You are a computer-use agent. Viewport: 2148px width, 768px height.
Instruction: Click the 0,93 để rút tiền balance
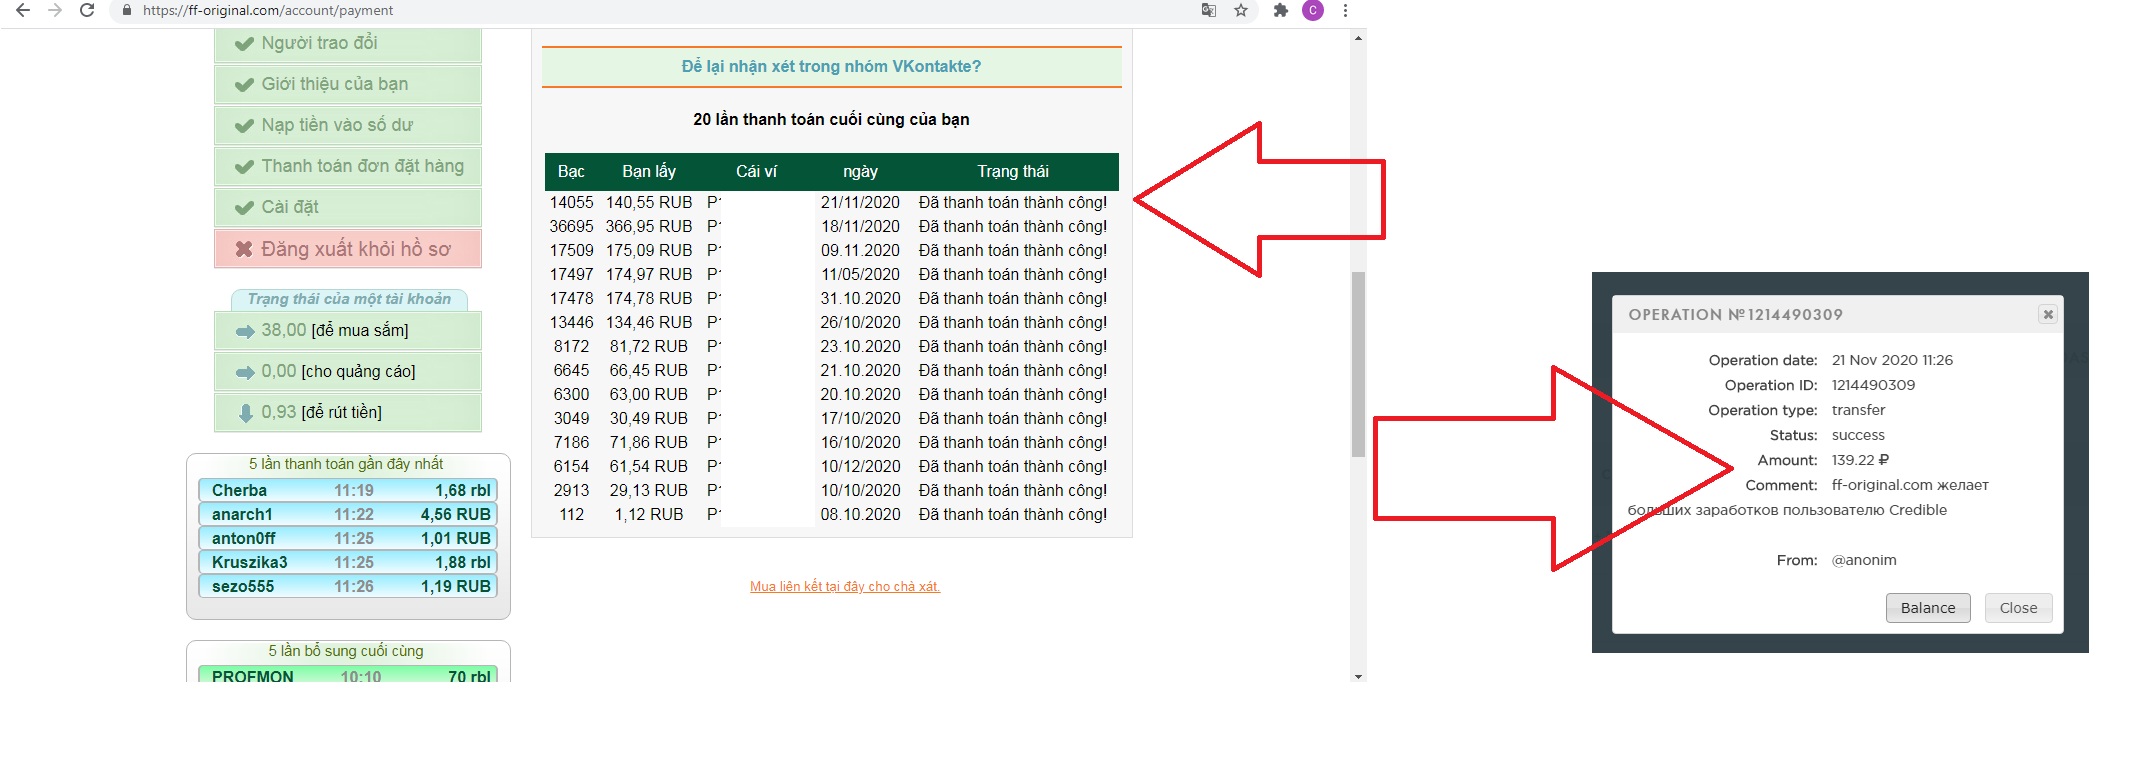(348, 412)
